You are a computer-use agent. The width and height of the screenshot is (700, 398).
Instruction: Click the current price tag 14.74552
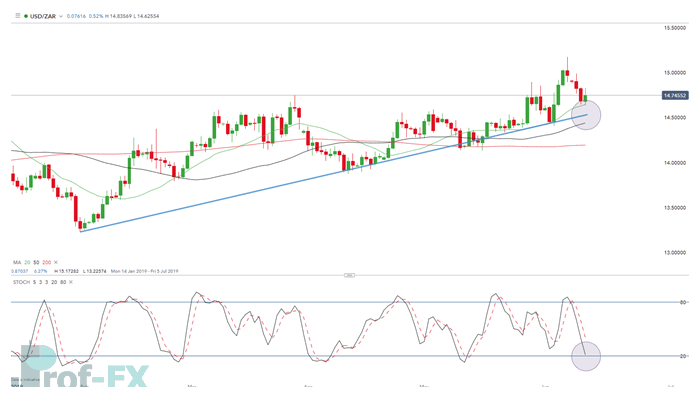(675, 95)
